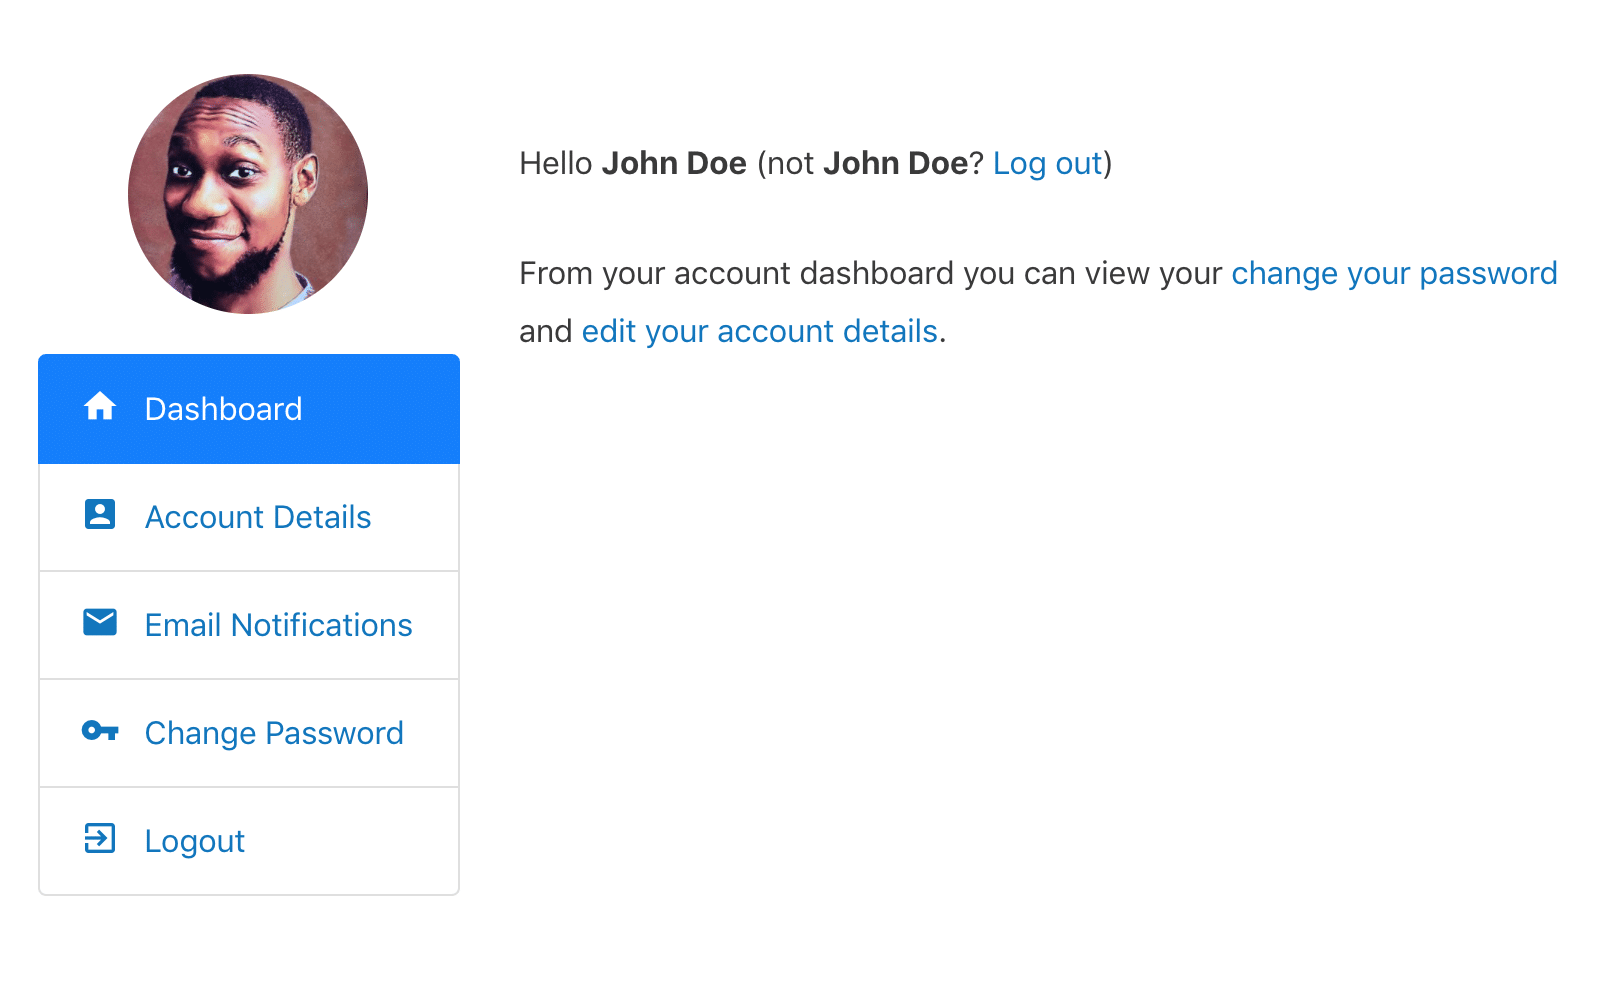Open the Account Details menu item
Screen dimensions: 1598x996
tap(249, 517)
